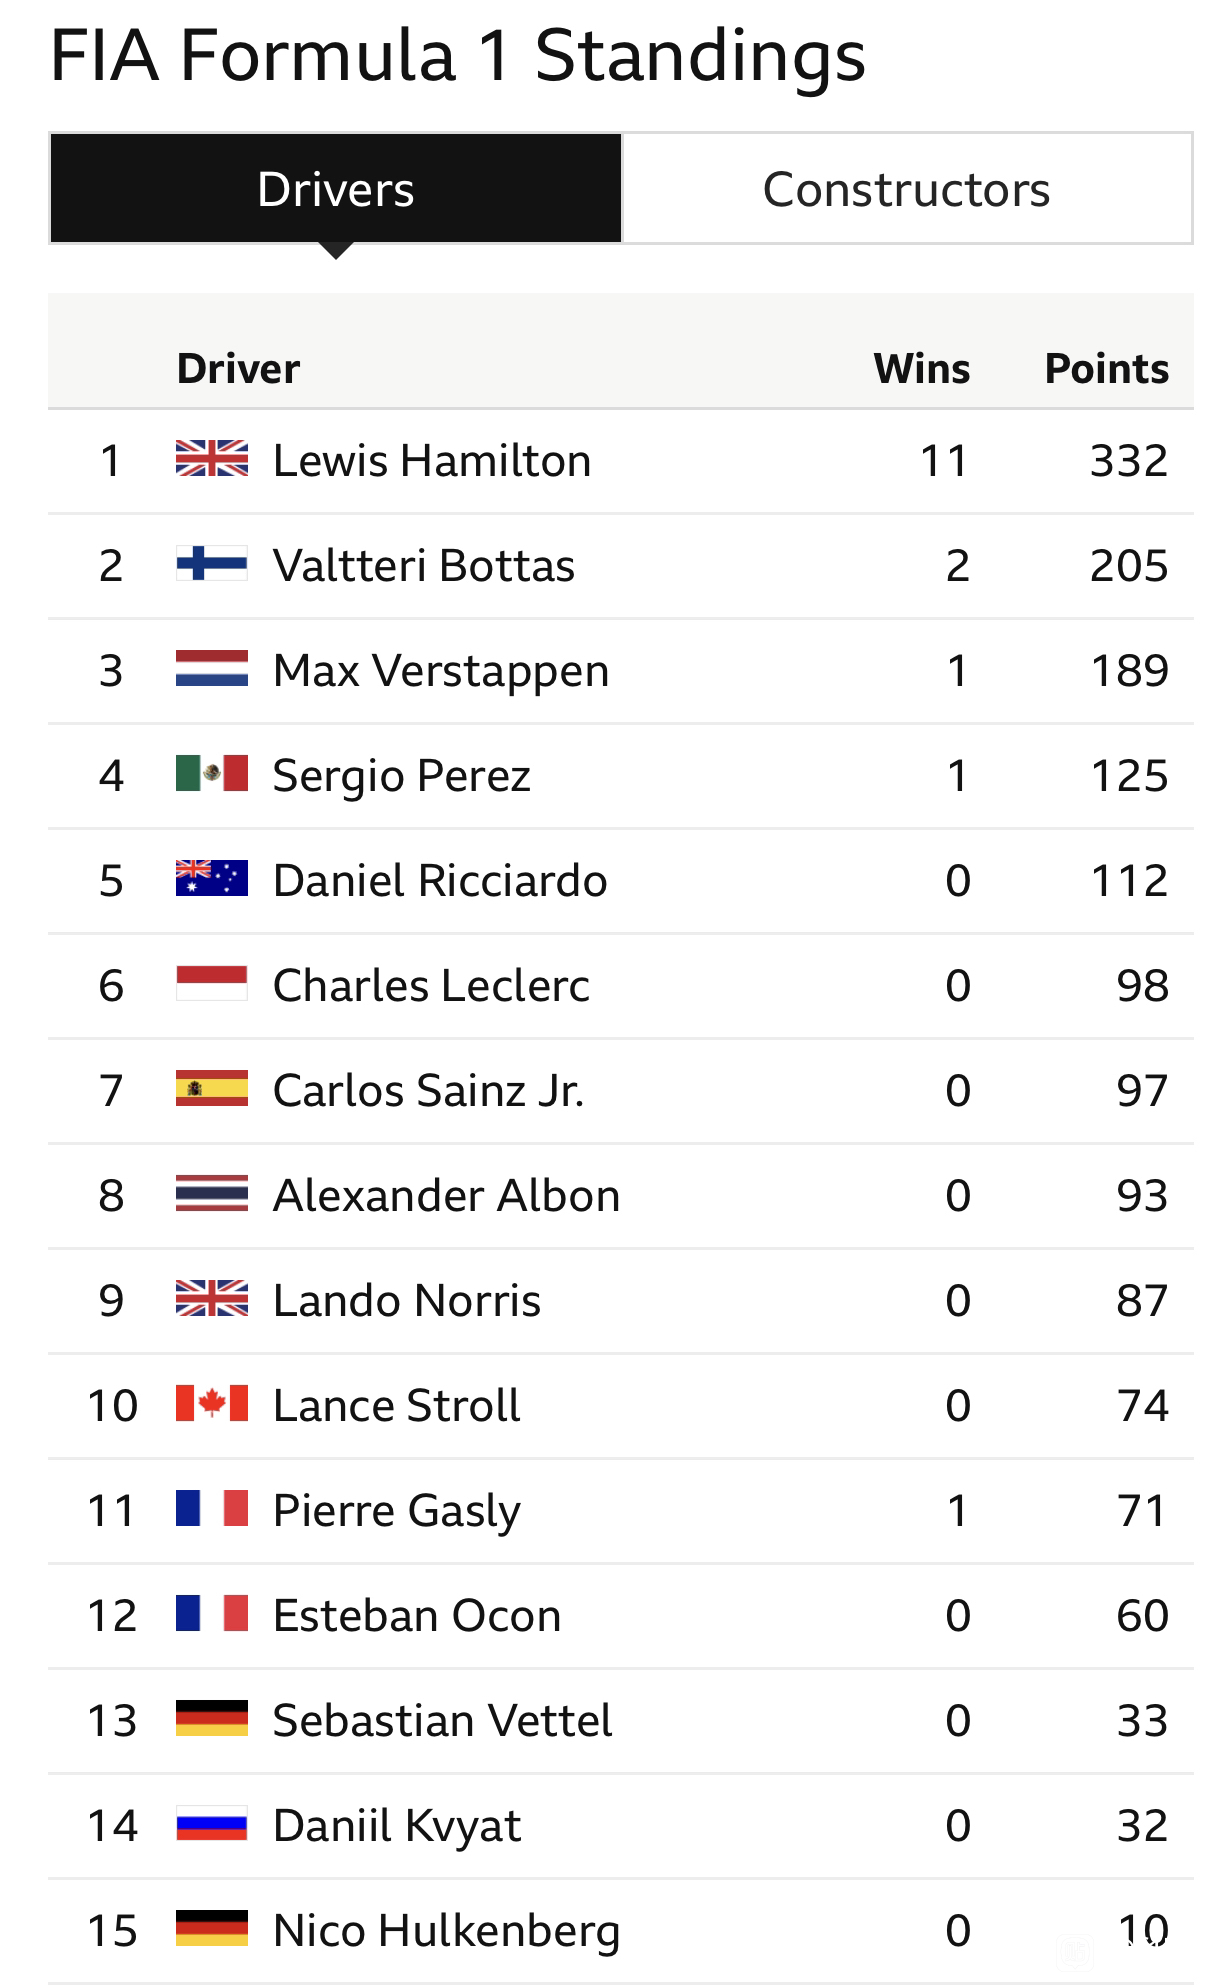Click the Thai flag beside Alexander Albon
The width and height of the screenshot is (1212, 1986).
(212, 1193)
